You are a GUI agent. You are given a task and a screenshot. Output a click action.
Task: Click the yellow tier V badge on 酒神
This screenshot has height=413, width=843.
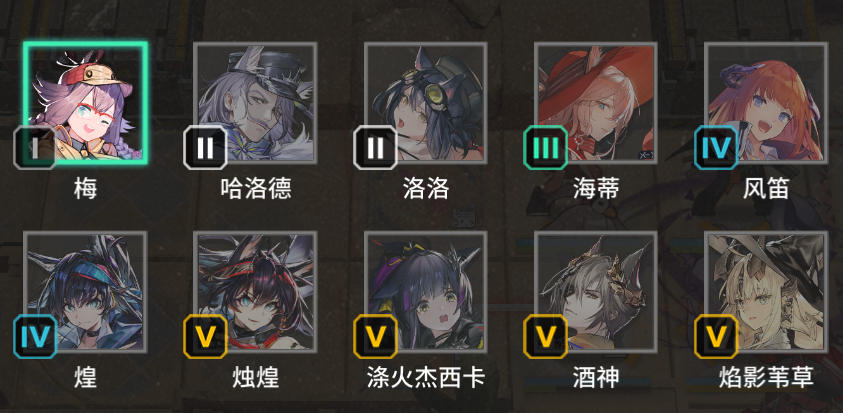point(546,337)
